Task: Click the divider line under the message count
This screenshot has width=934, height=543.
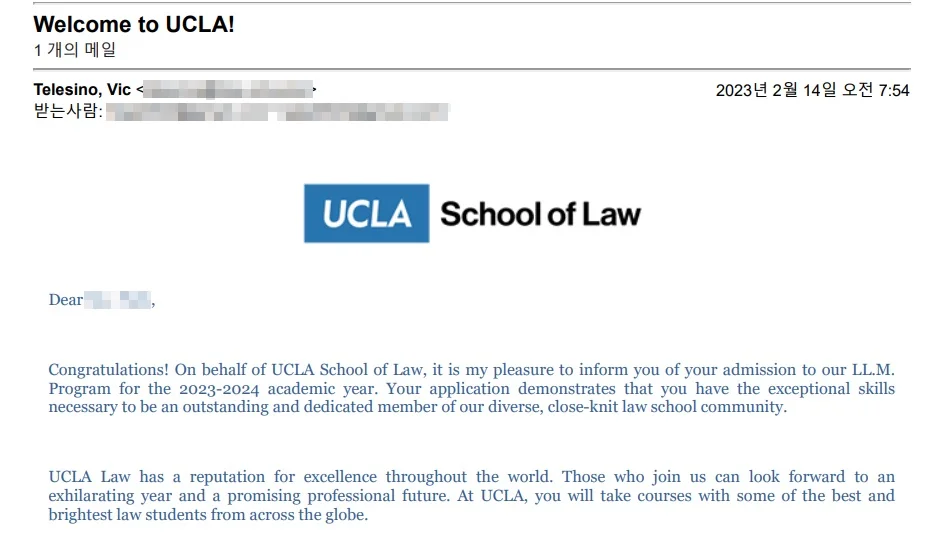Action: pos(472,69)
